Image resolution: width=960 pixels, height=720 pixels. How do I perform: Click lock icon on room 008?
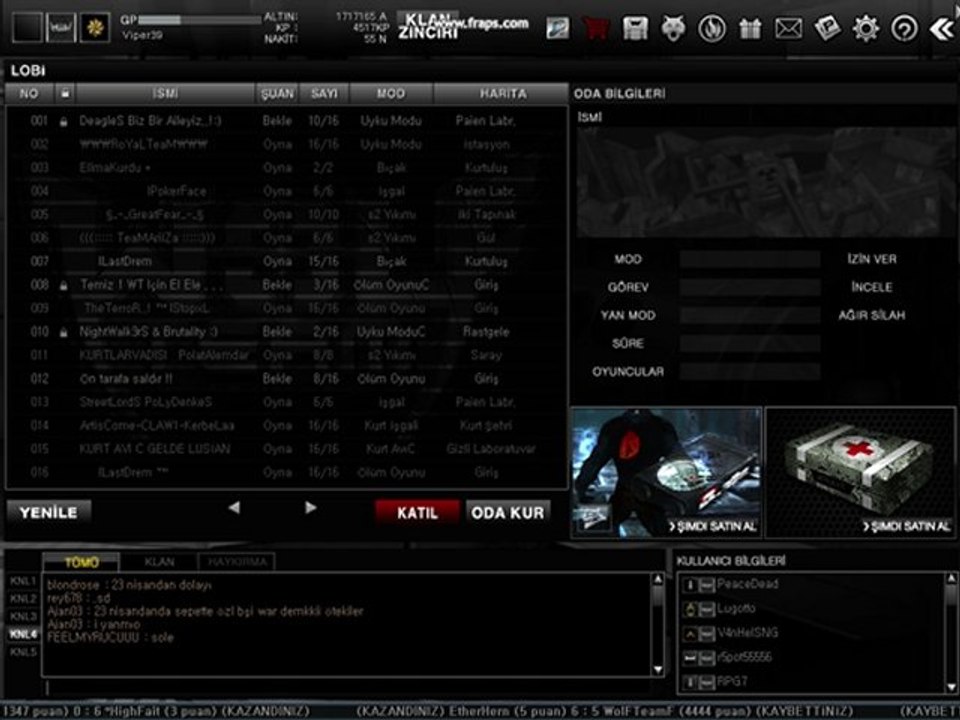(64, 285)
